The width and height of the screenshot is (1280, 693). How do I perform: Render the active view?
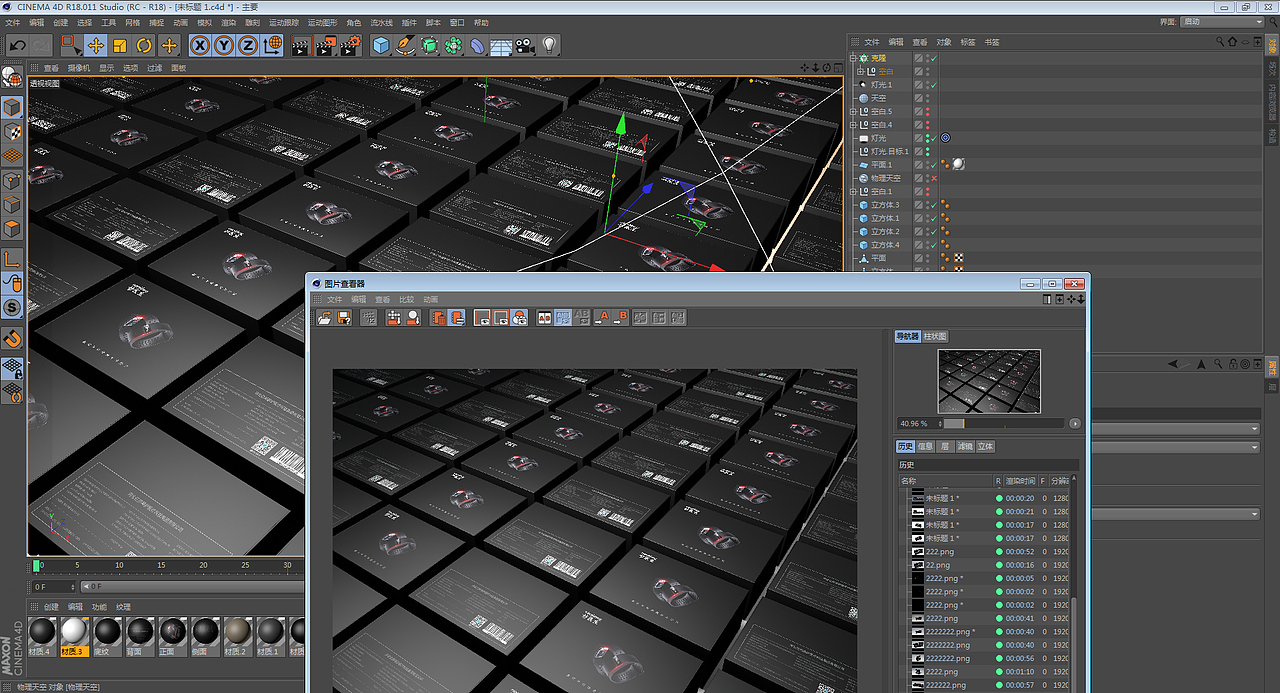301,45
